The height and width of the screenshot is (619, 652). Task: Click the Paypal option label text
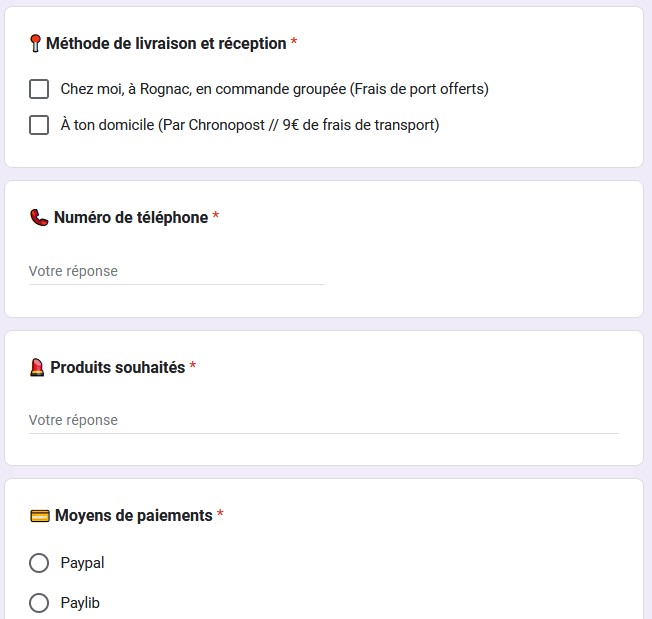(x=82, y=563)
